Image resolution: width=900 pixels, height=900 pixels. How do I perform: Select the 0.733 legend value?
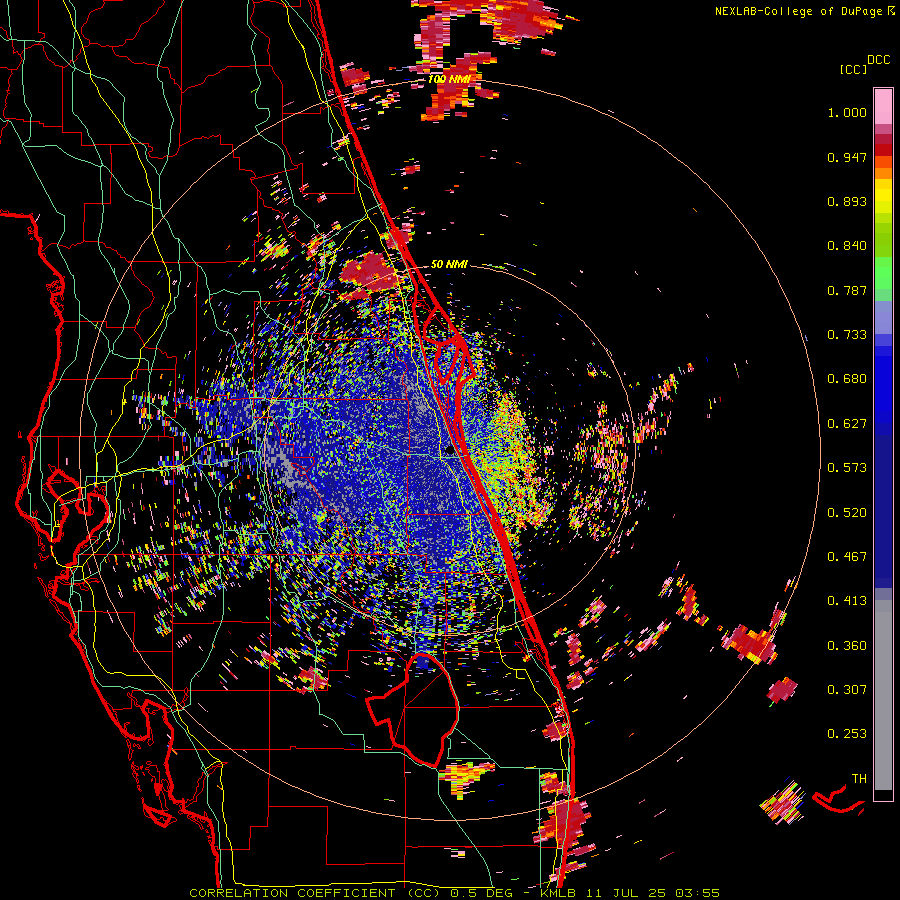tap(847, 335)
